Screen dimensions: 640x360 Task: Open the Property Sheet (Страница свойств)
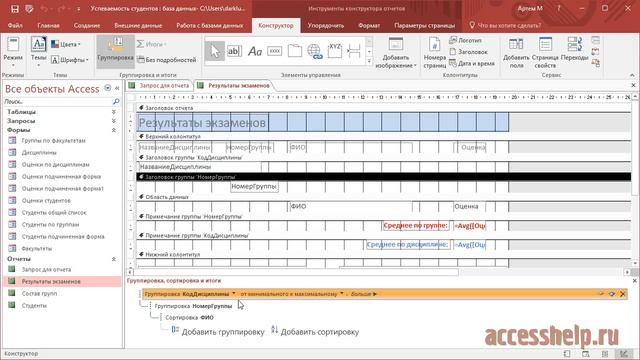pyautogui.click(x=545, y=52)
